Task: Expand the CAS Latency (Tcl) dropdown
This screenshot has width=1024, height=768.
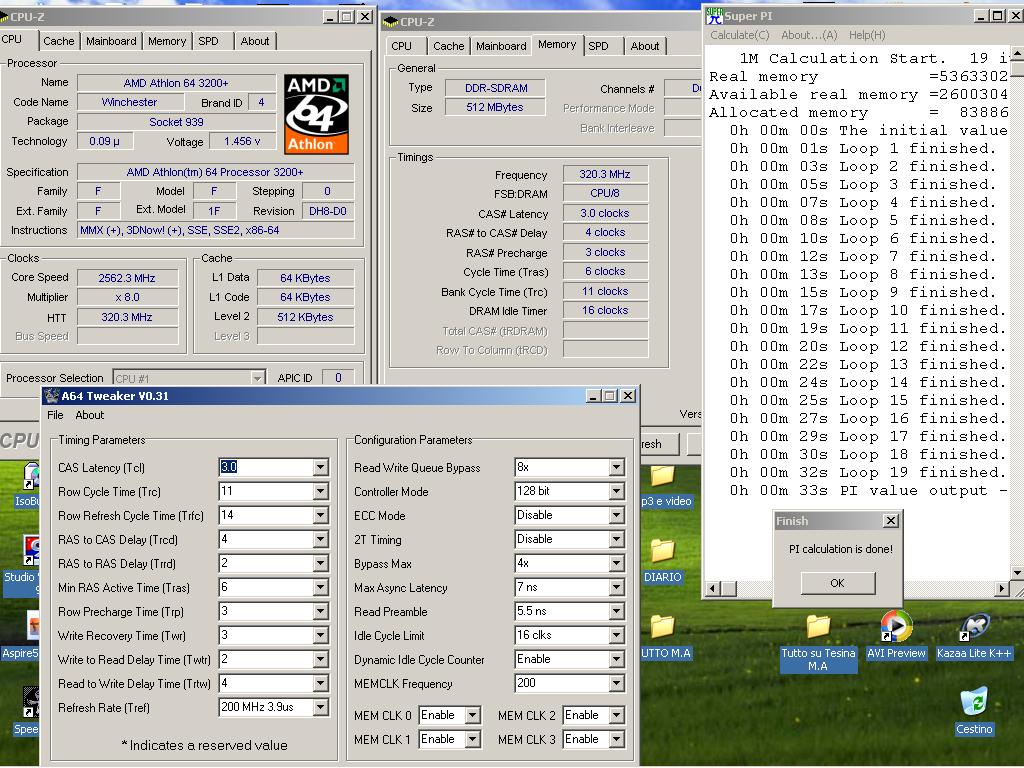Action: click(320, 468)
